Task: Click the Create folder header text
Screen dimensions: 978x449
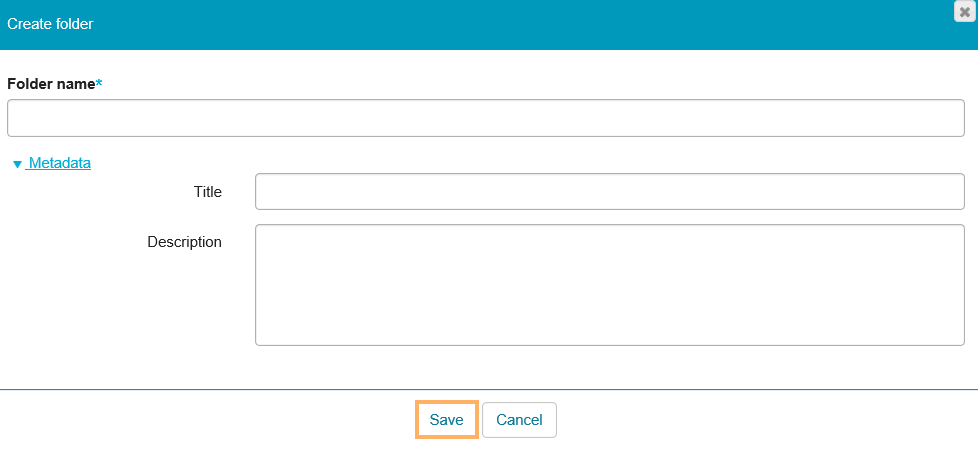Action: (x=50, y=24)
